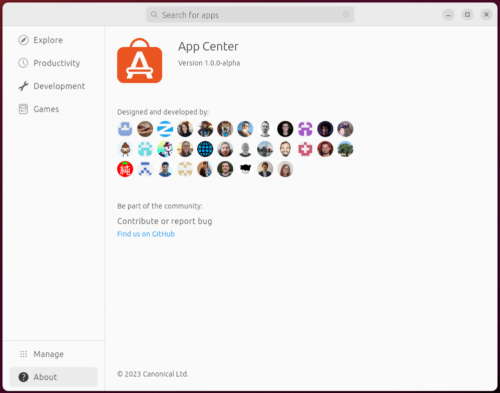The width and height of the screenshot is (500, 393).
Task: Click the black splat contributor avatar
Action: (x=245, y=169)
